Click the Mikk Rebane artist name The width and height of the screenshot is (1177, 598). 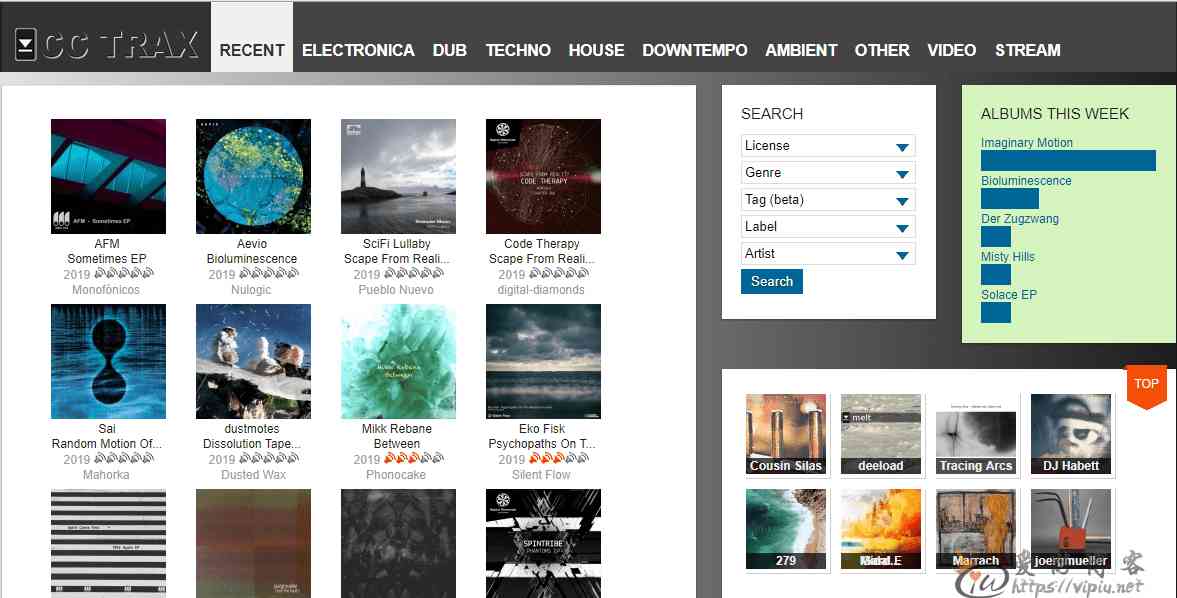396,429
